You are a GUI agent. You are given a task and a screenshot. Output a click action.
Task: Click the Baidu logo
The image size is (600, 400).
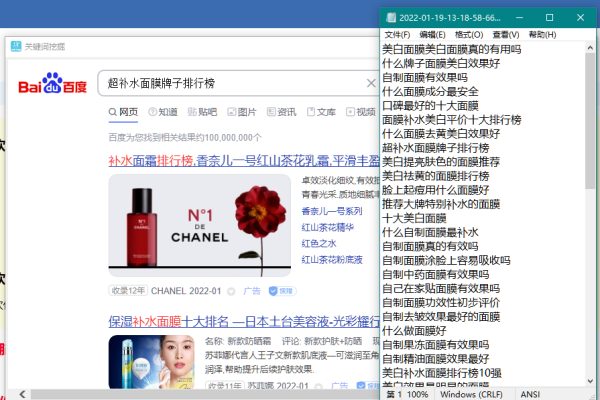[52, 83]
